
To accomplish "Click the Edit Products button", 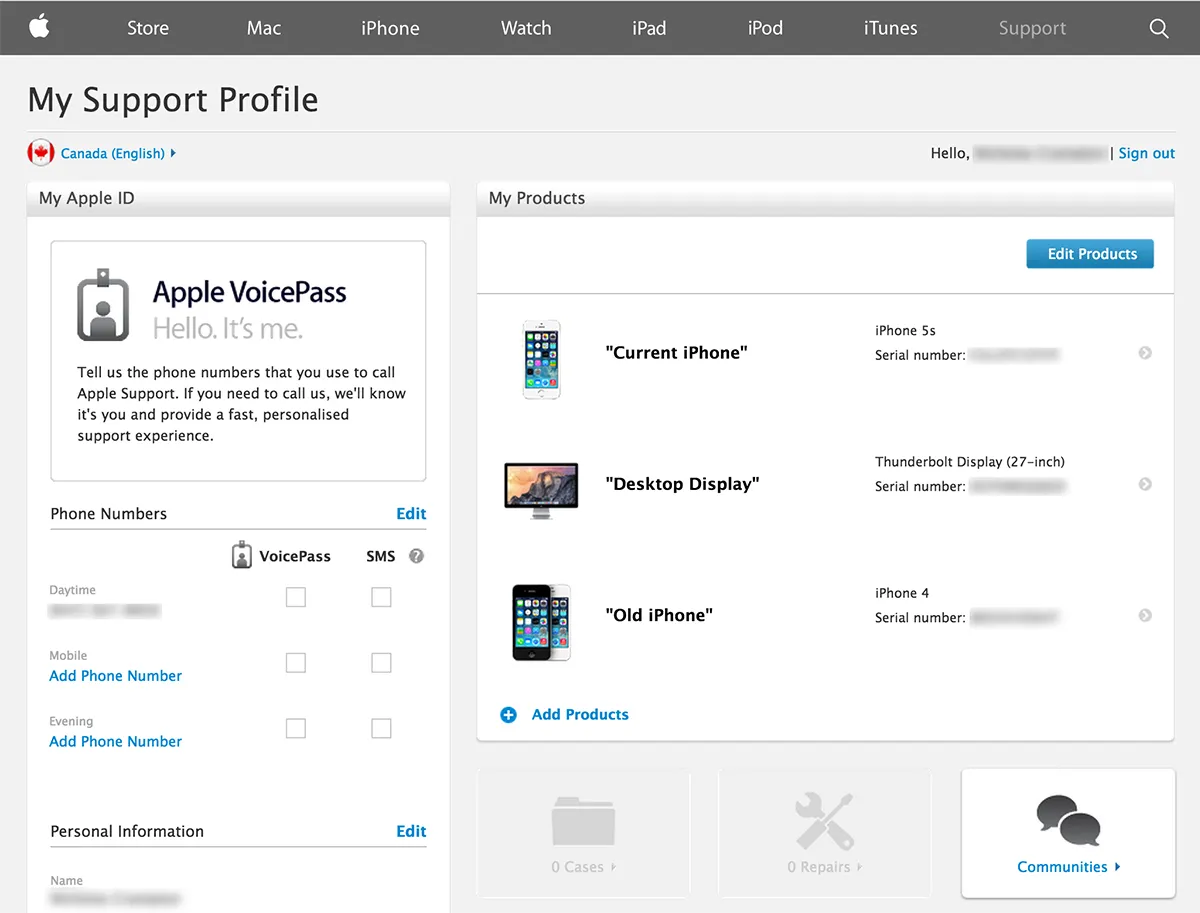I will click(1090, 254).
